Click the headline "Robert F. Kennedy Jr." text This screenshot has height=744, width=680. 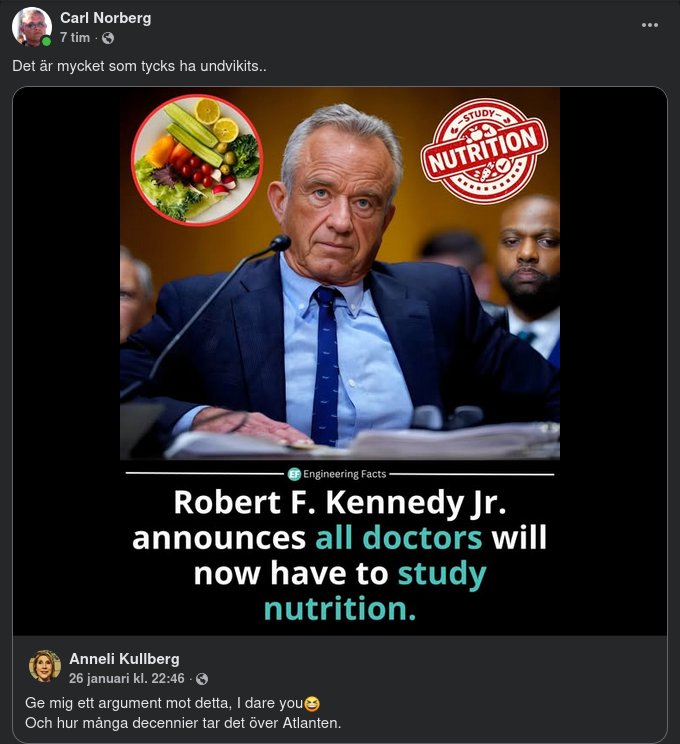339,501
